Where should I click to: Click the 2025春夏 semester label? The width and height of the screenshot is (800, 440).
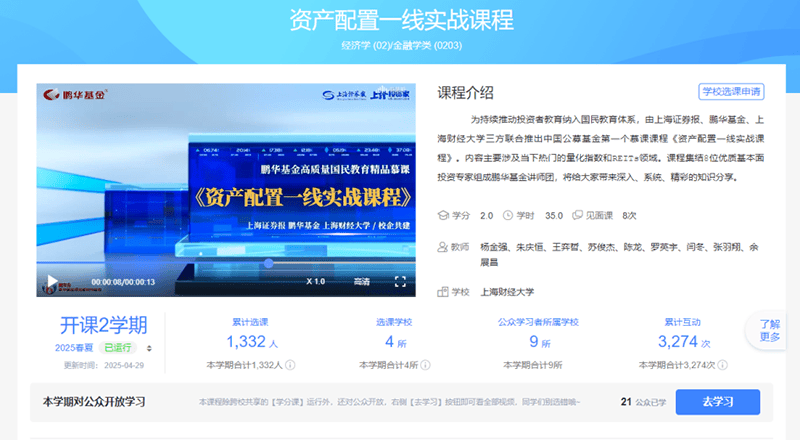(74, 348)
